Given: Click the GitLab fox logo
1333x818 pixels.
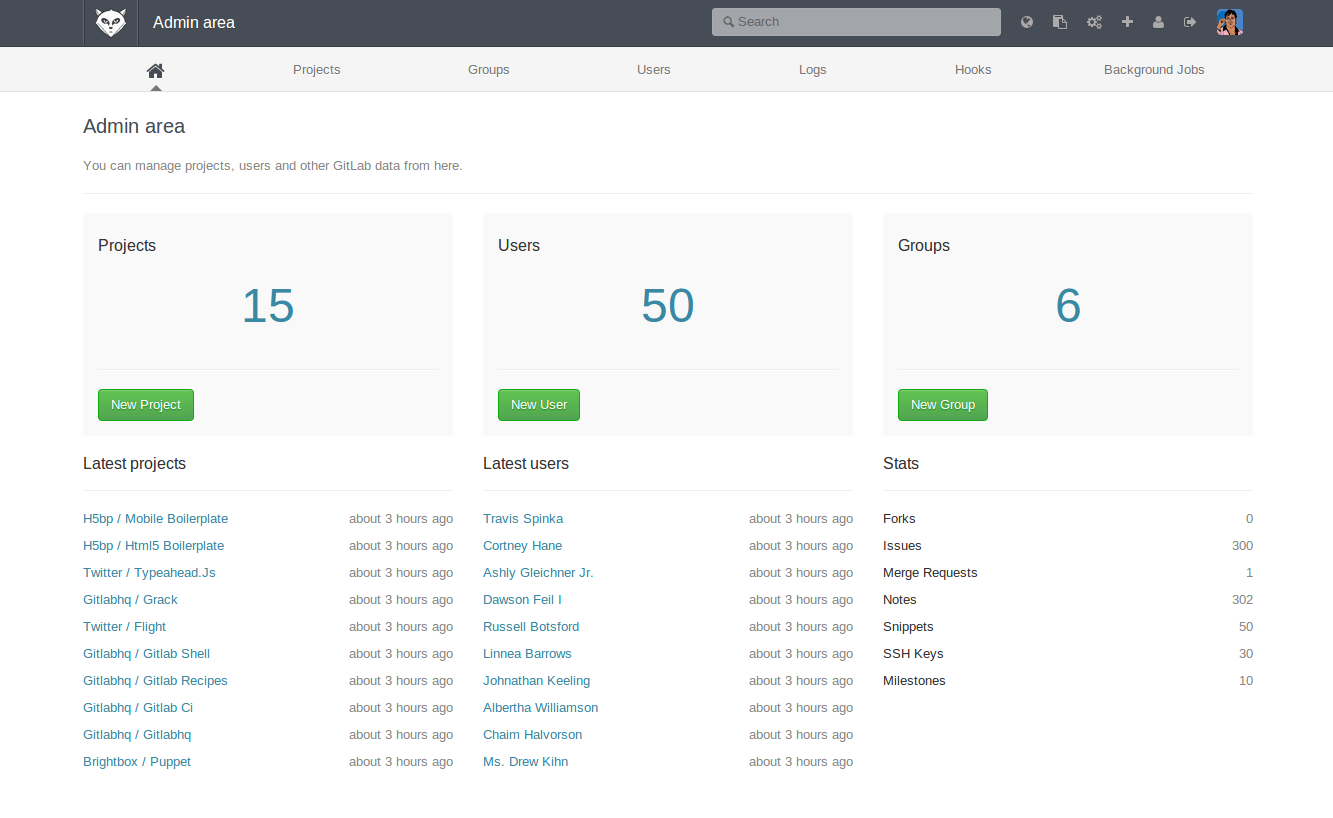Looking at the screenshot, I should 110,22.
